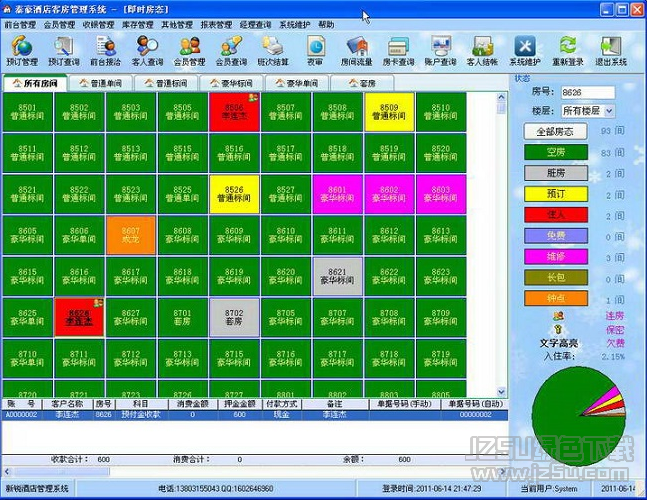647x500 pixels.
Task: Select the purple 免费 status swatch
Action: [556, 236]
